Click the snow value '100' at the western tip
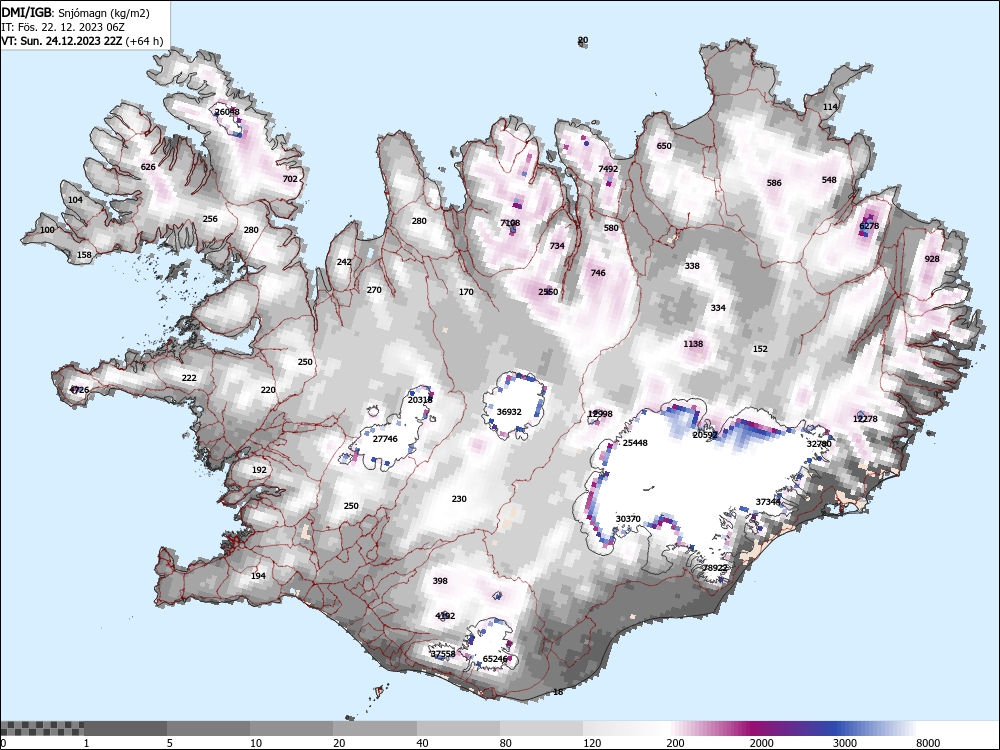Viewport: 1000px width, 750px height. [x=47, y=230]
